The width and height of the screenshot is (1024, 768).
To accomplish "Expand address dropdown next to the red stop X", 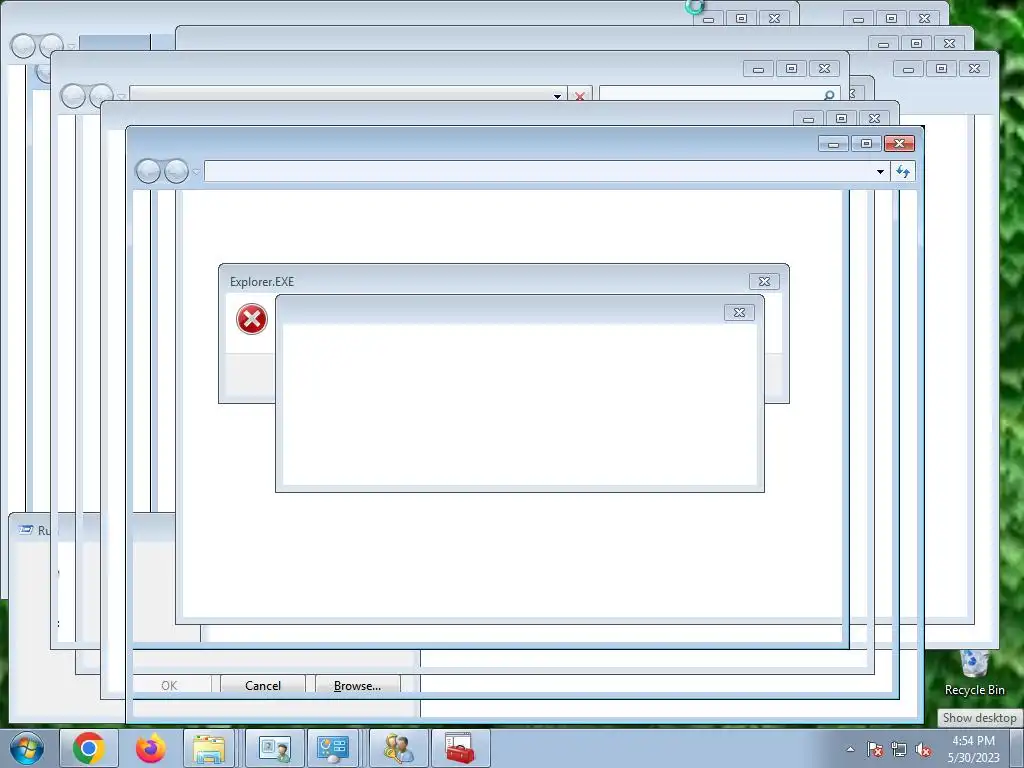I will point(557,95).
